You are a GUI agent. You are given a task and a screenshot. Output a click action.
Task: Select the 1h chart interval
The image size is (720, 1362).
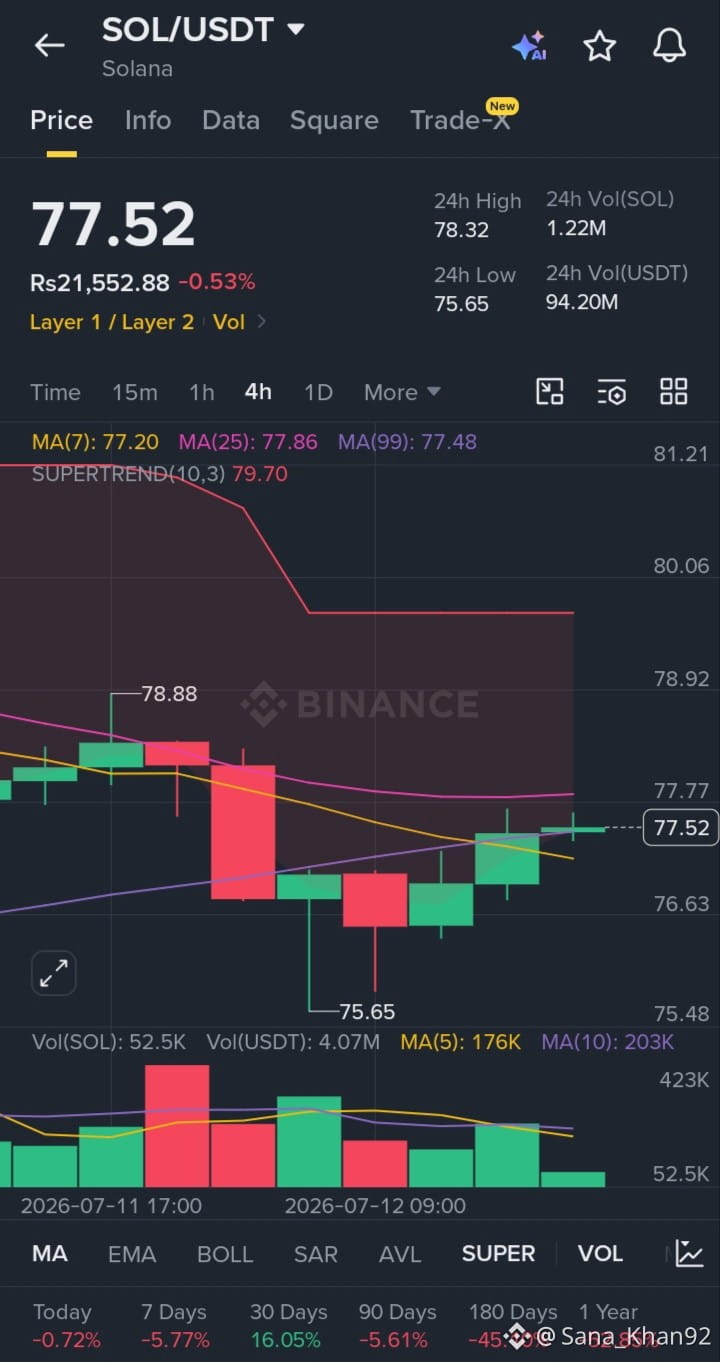click(x=202, y=392)
